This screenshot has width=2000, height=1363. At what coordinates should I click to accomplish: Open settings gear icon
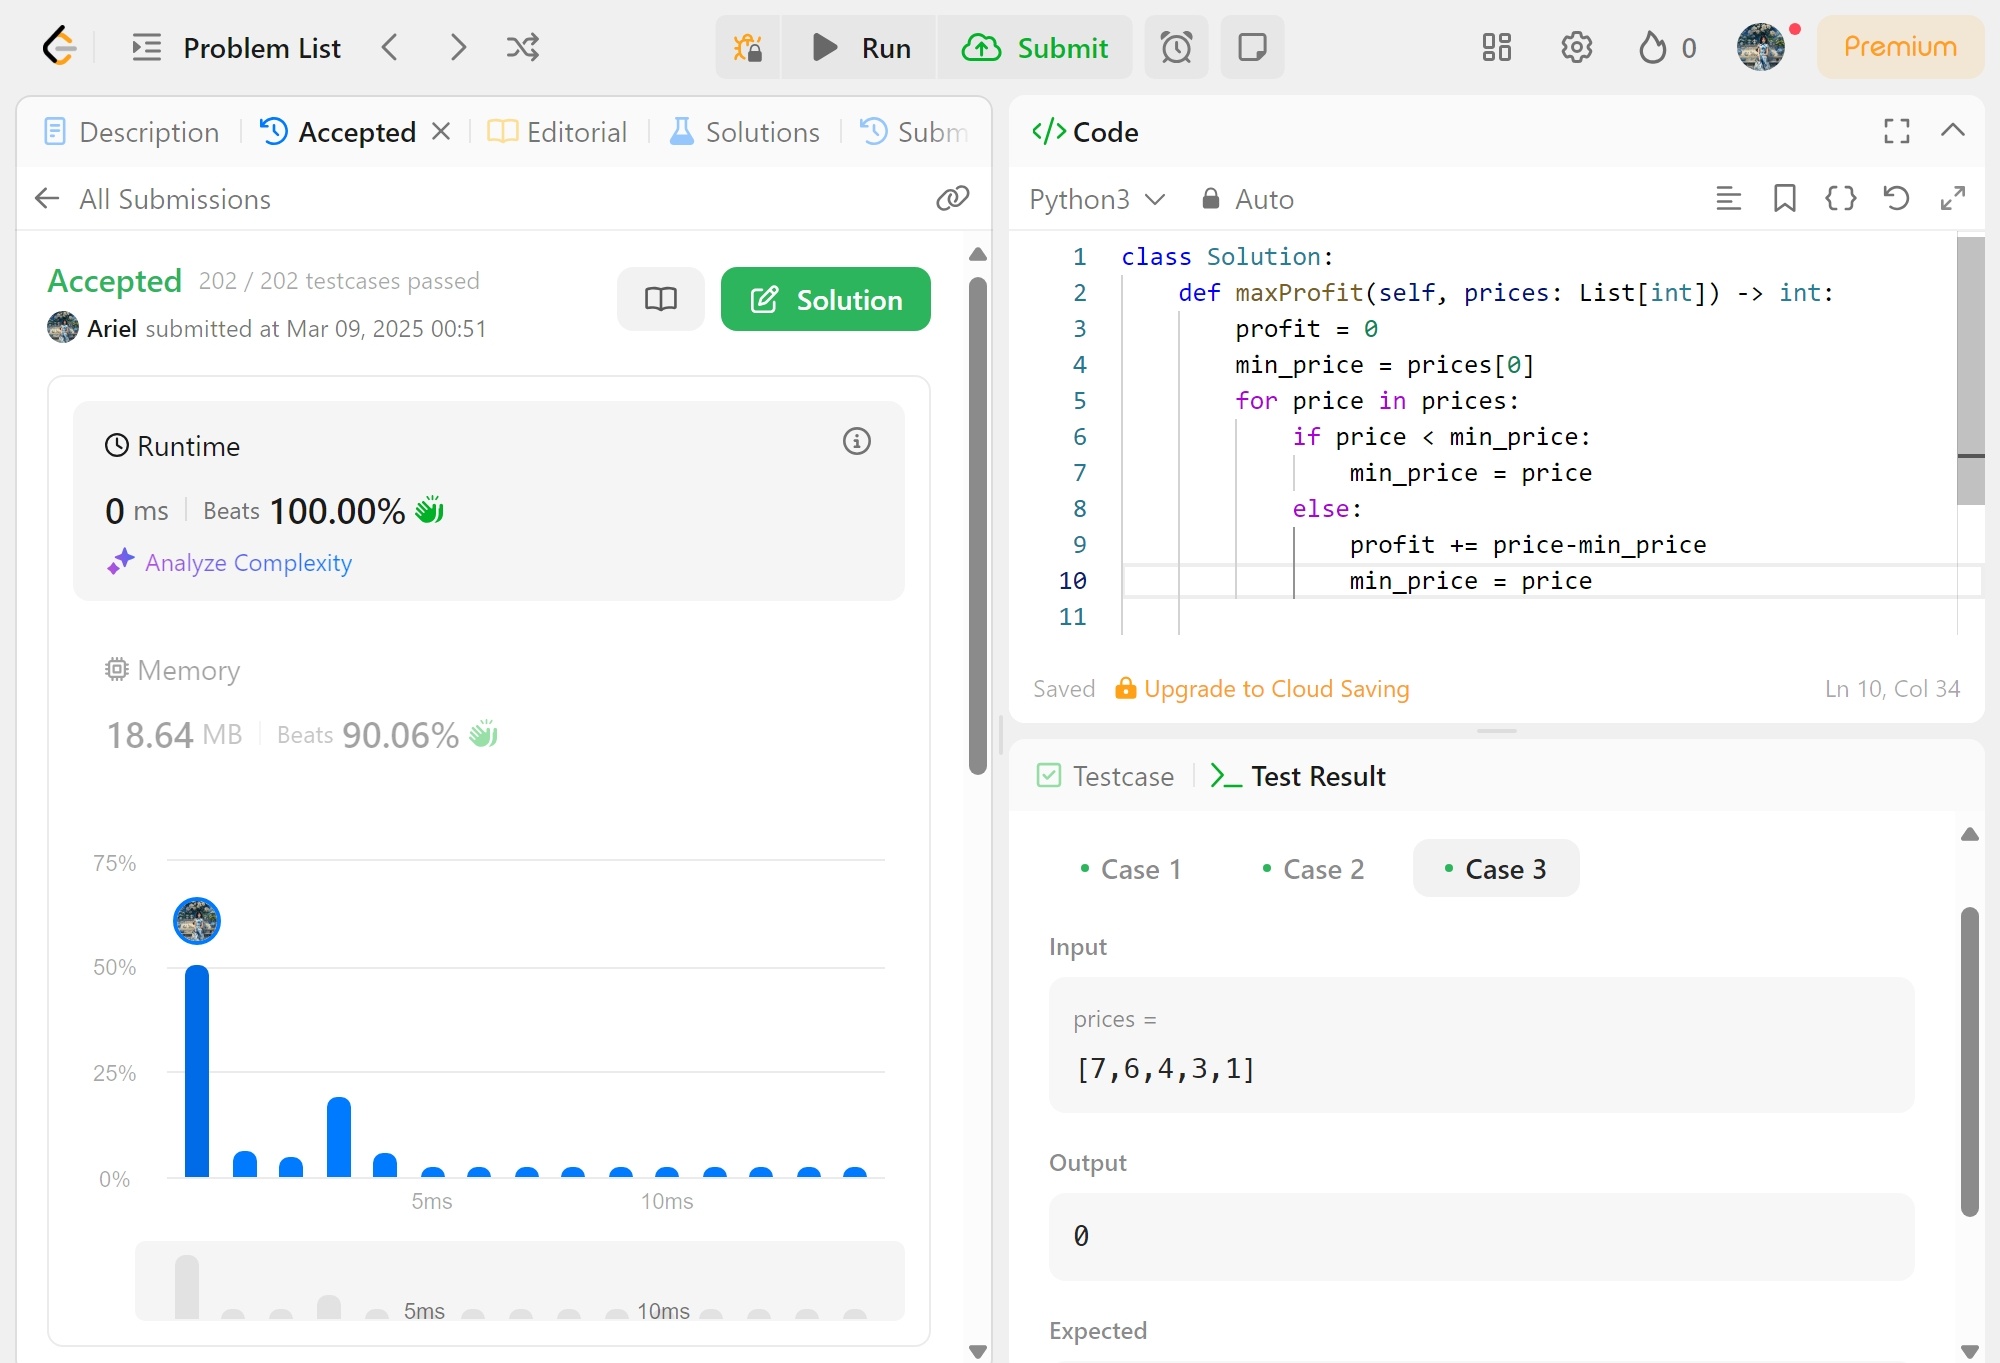pyautogui.click(x=1576, y=47)
